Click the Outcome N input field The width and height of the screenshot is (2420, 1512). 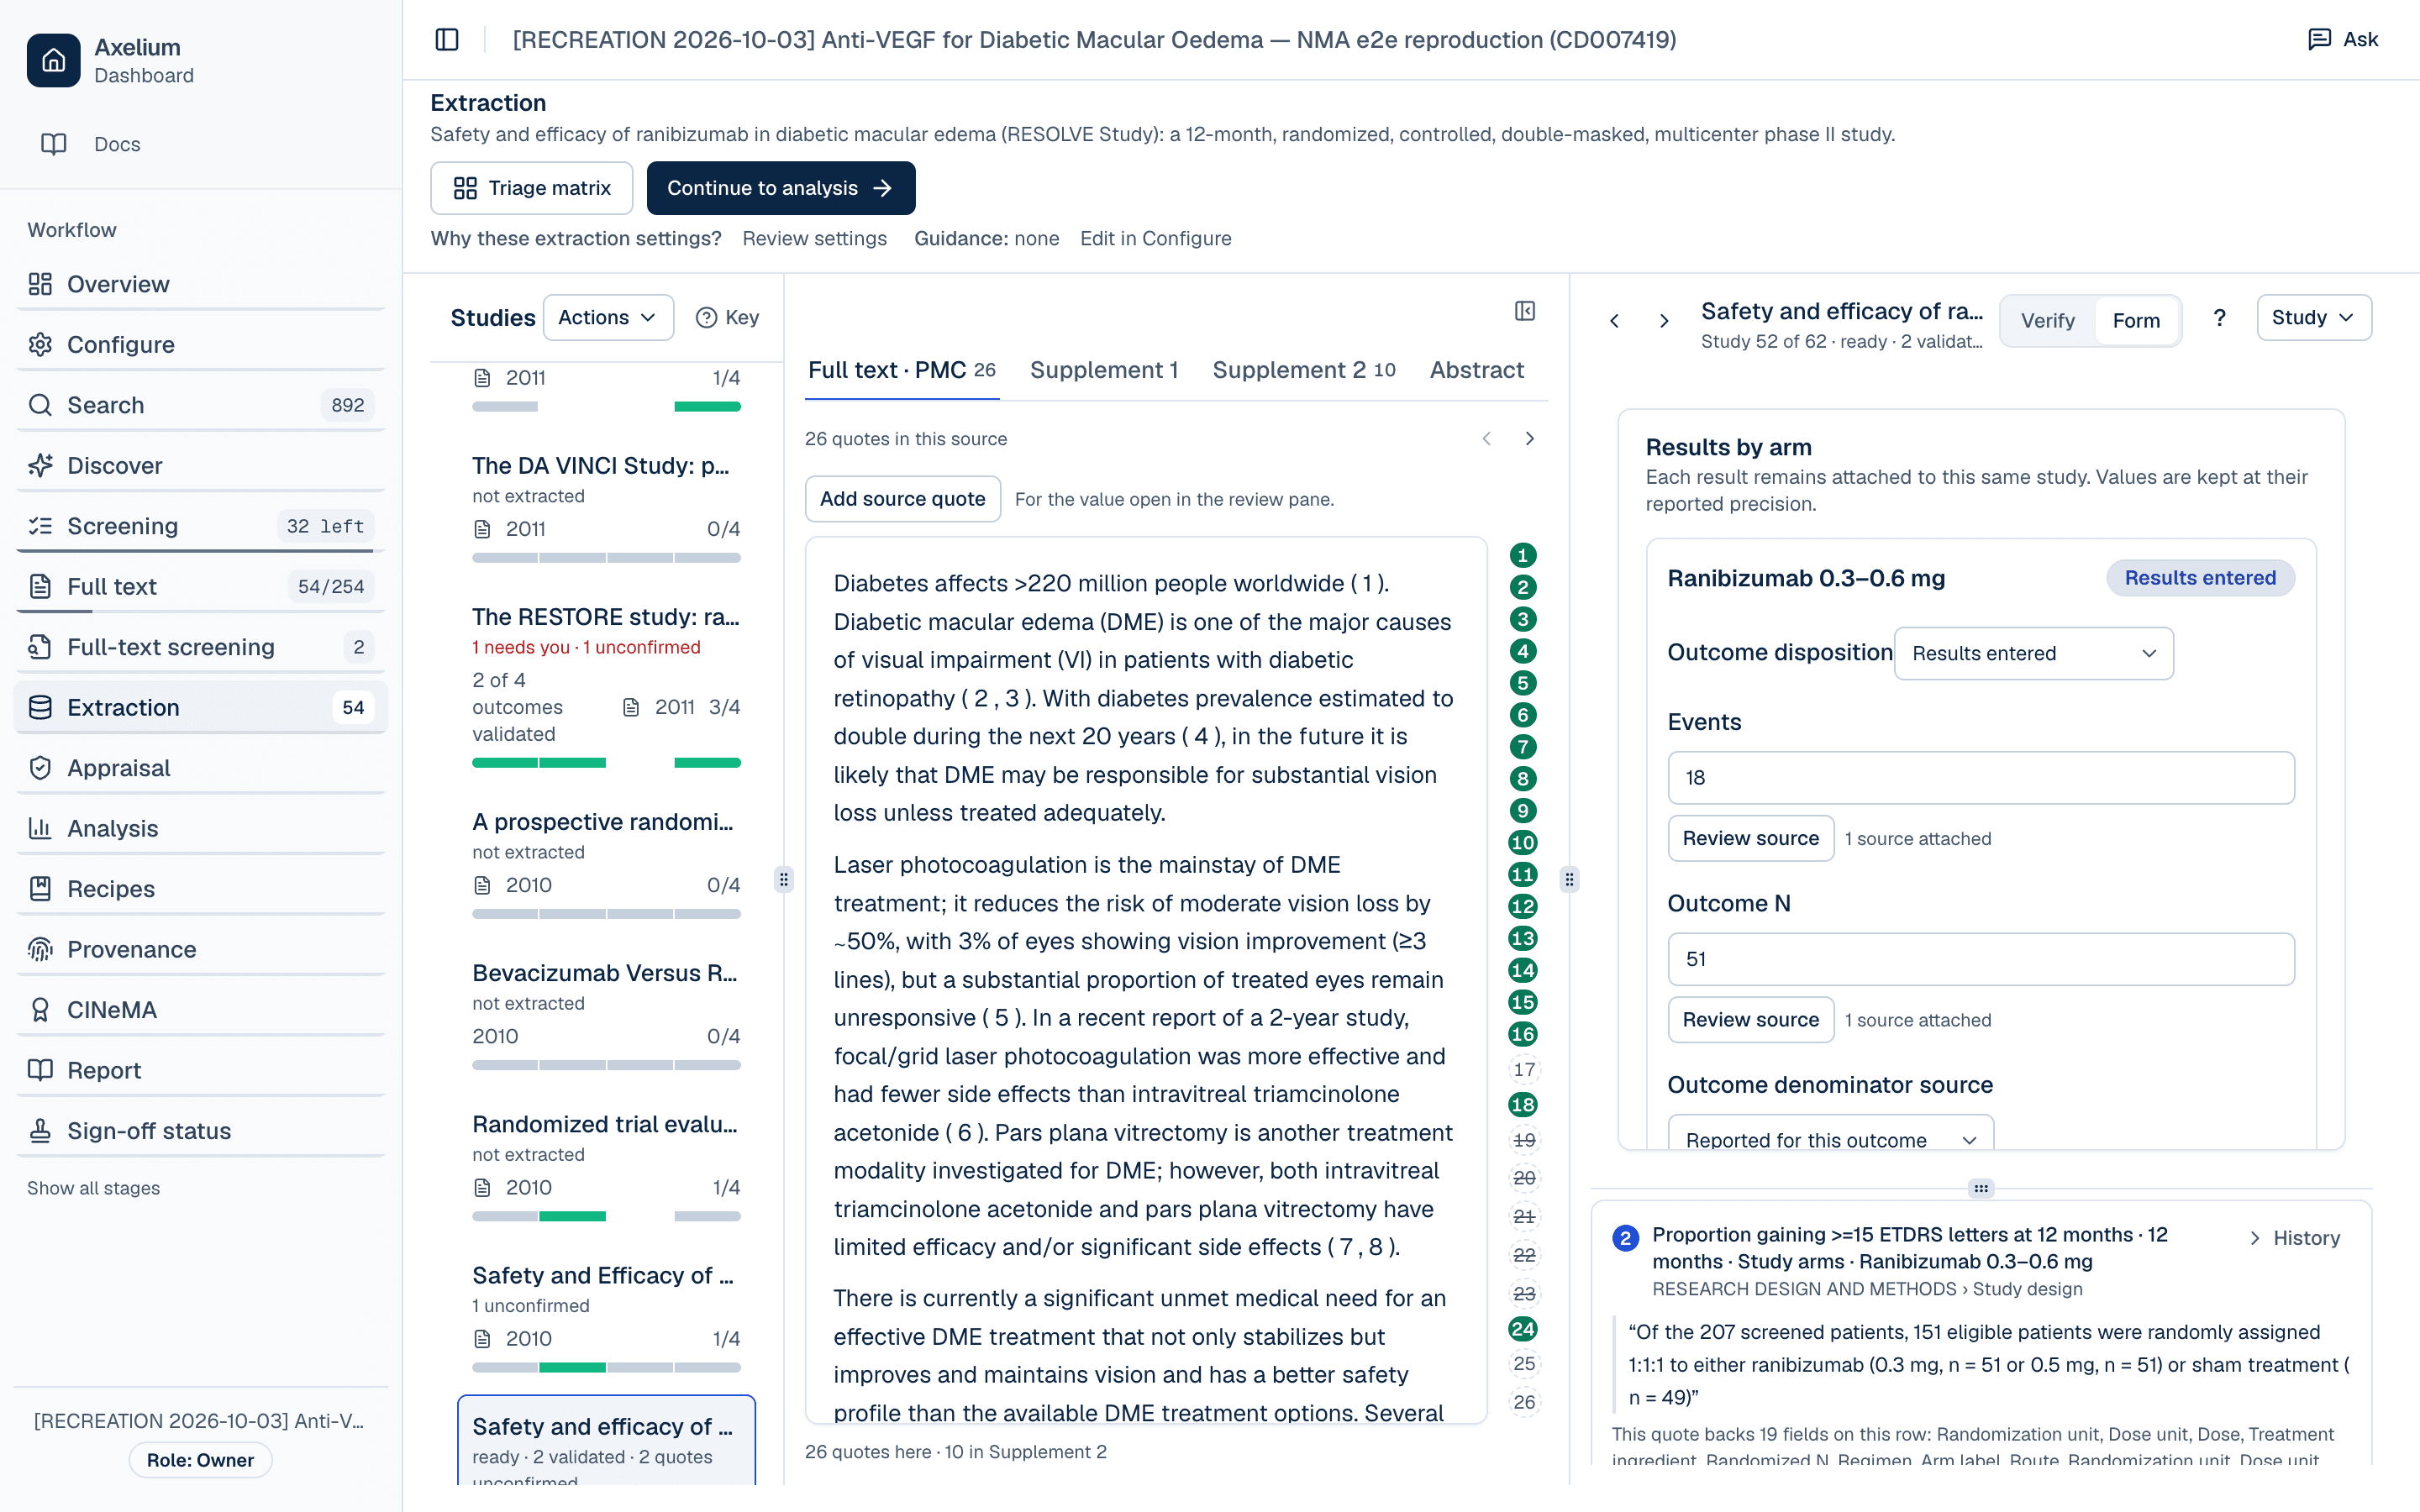(1980, 959)
